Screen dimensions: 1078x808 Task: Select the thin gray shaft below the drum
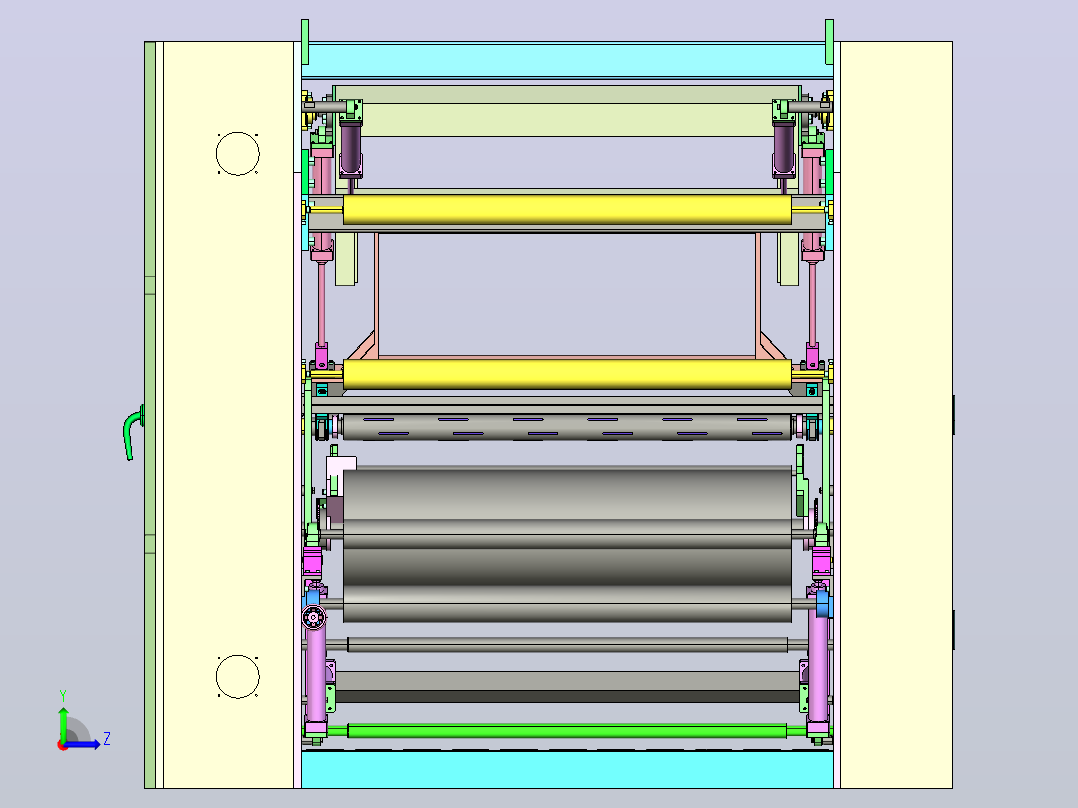[x=567, y=644]
